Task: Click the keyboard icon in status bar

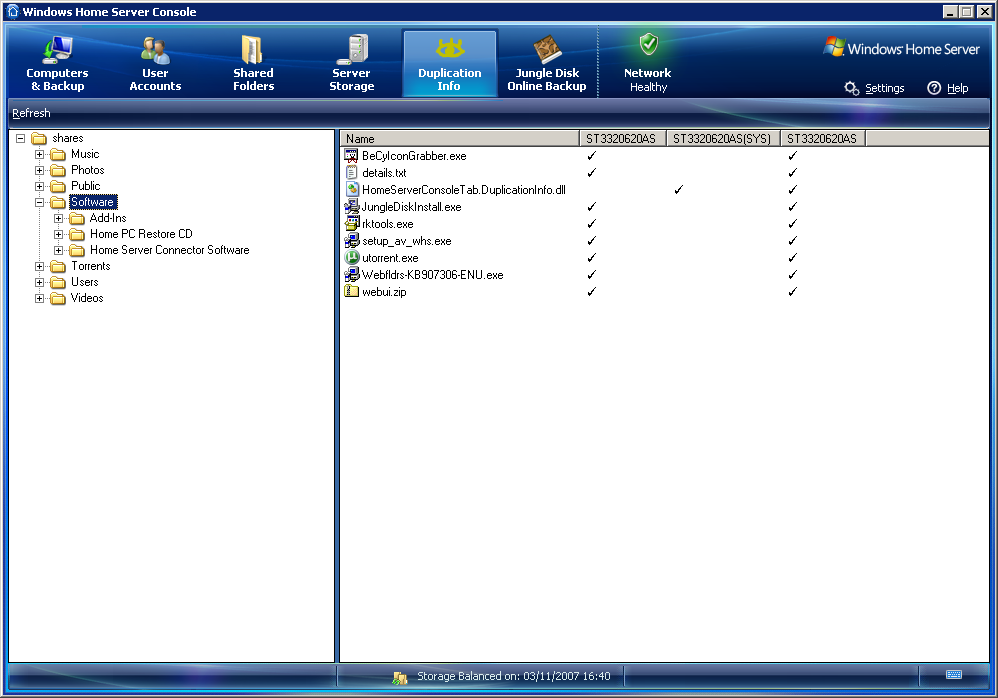Action: coord(953,674)
